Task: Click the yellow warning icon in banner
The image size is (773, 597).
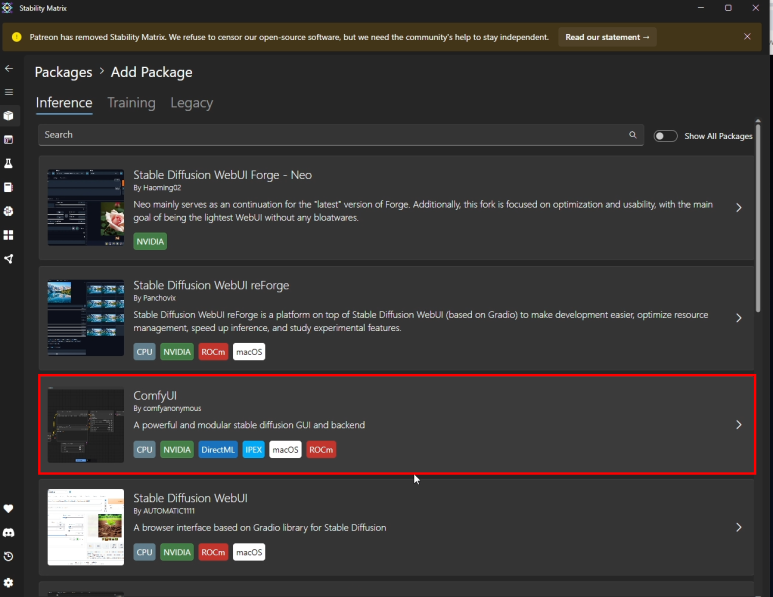Action: click(x=17, y=37)
